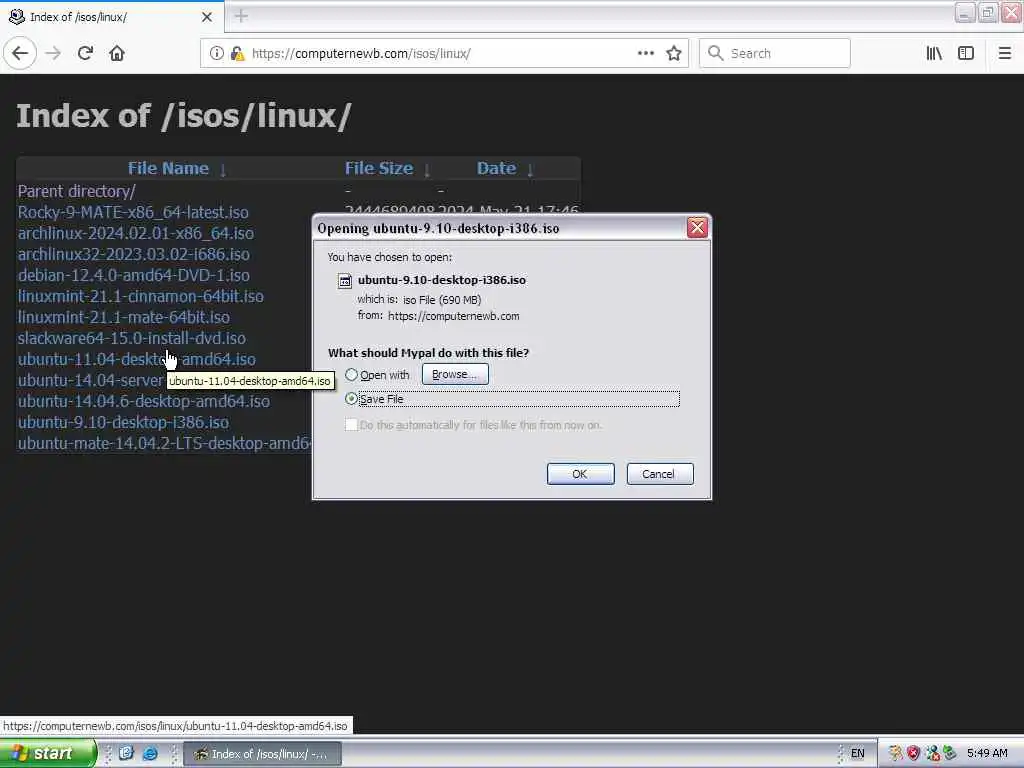Viewport: 1024px width, 768px height.
Task: Open a new tab with plus button
Action: coord(241,16)
